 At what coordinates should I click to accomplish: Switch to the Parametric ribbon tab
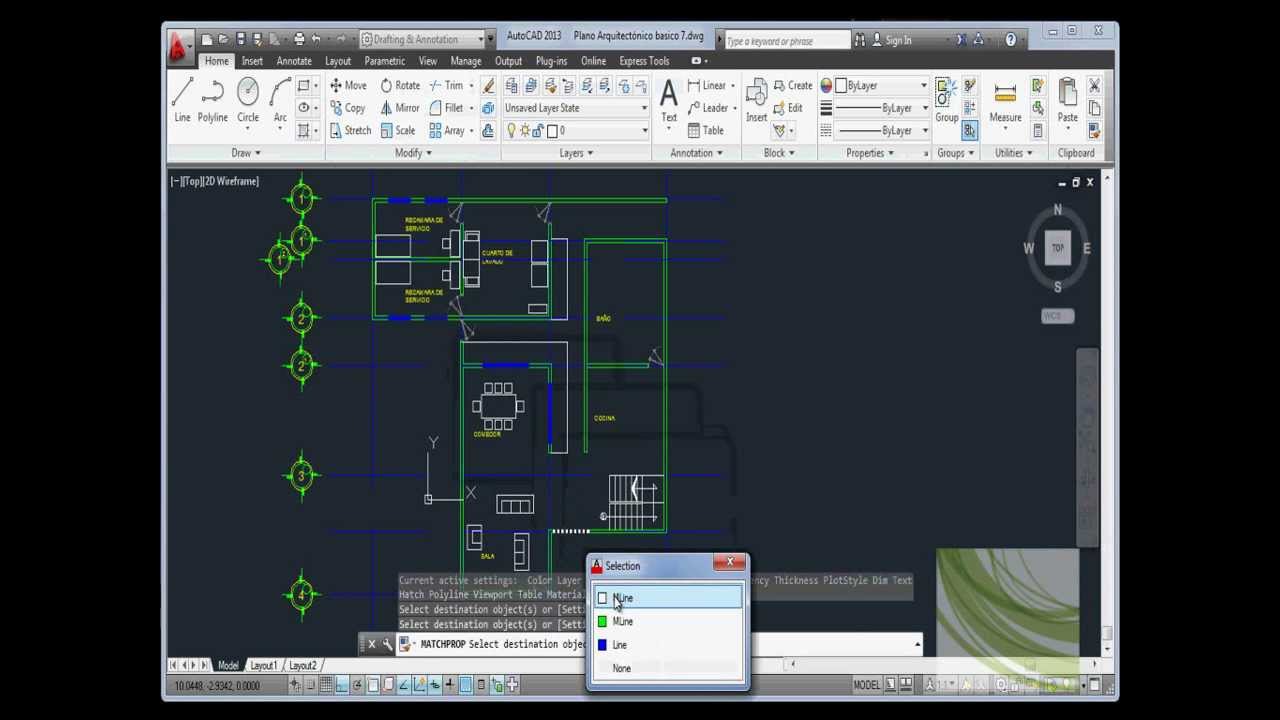pos(384,61)
